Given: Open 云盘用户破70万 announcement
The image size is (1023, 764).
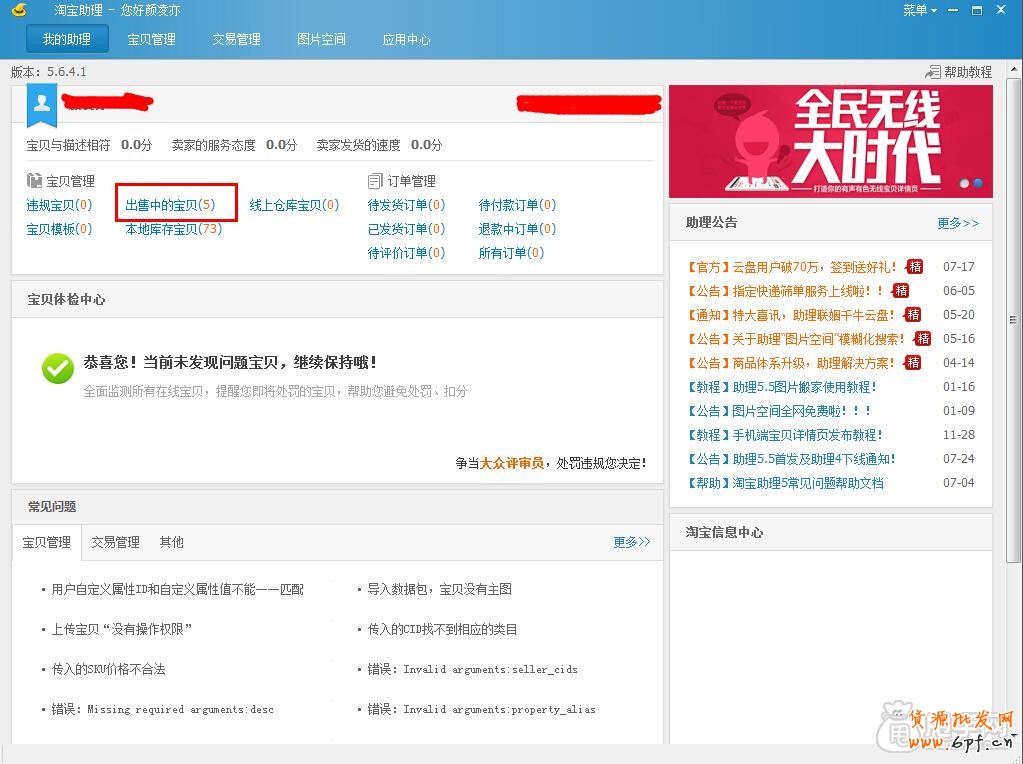Looking at the screenshot, I should pyautogui.click(x=793, y=267).
